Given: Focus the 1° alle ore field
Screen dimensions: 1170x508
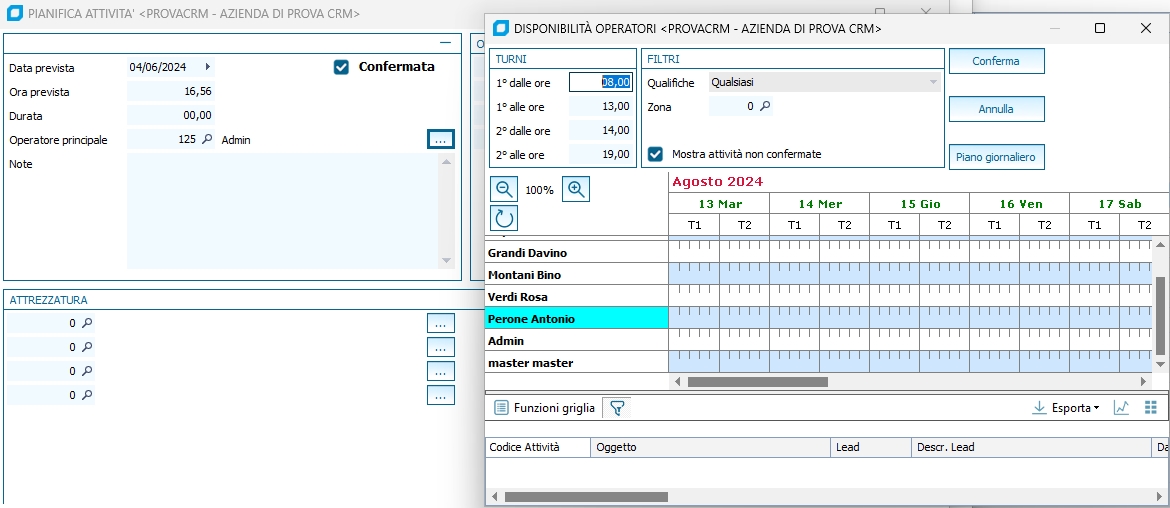Looking at the screenshot, I should 601,106.
